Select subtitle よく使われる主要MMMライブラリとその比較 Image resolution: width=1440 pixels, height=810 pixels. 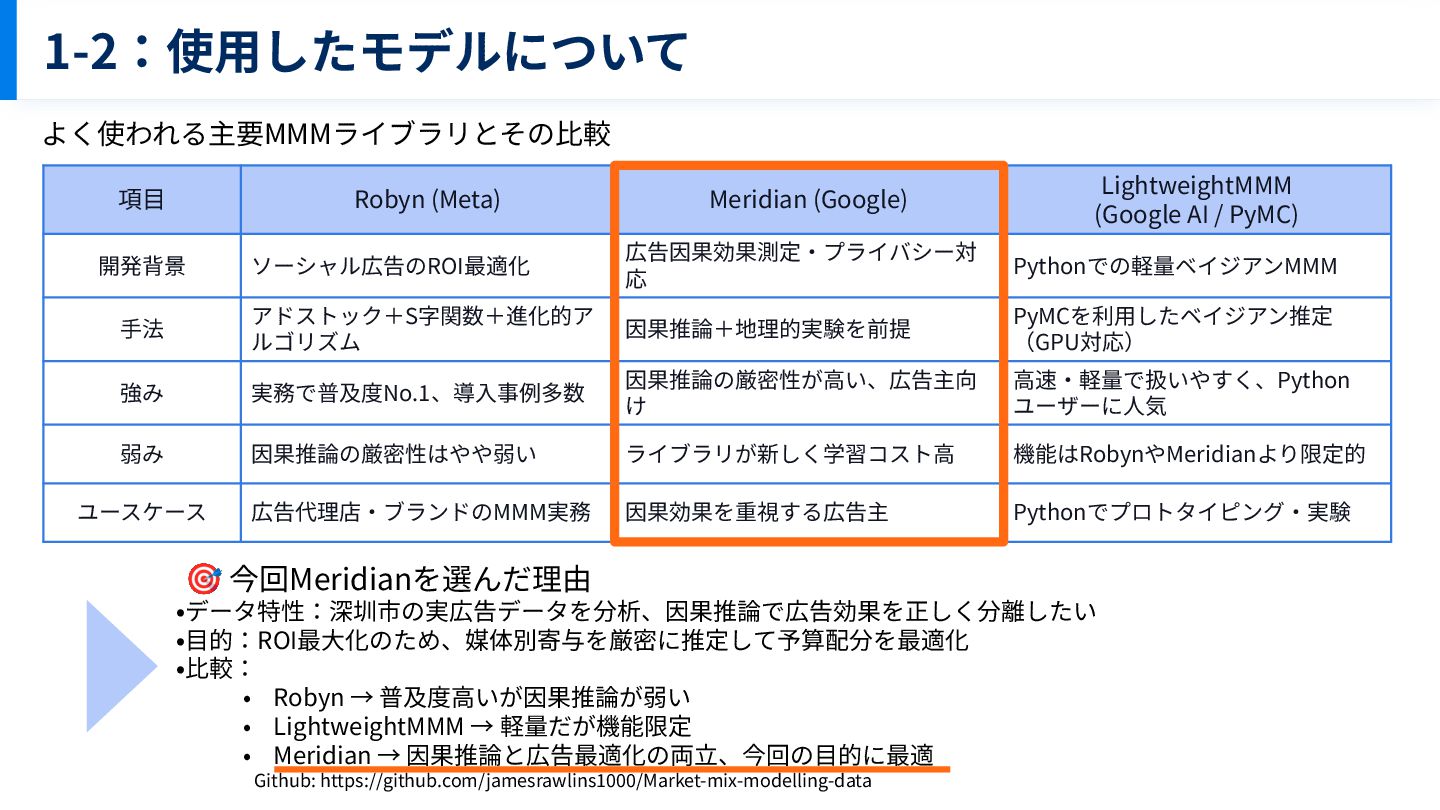point(326,133)
